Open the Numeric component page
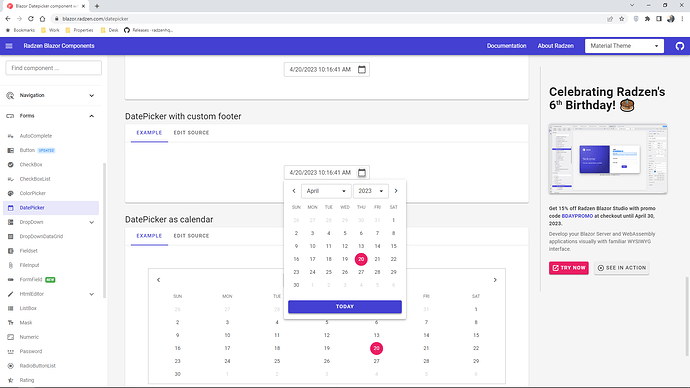The image size is (690, 388). pos(29,337)
